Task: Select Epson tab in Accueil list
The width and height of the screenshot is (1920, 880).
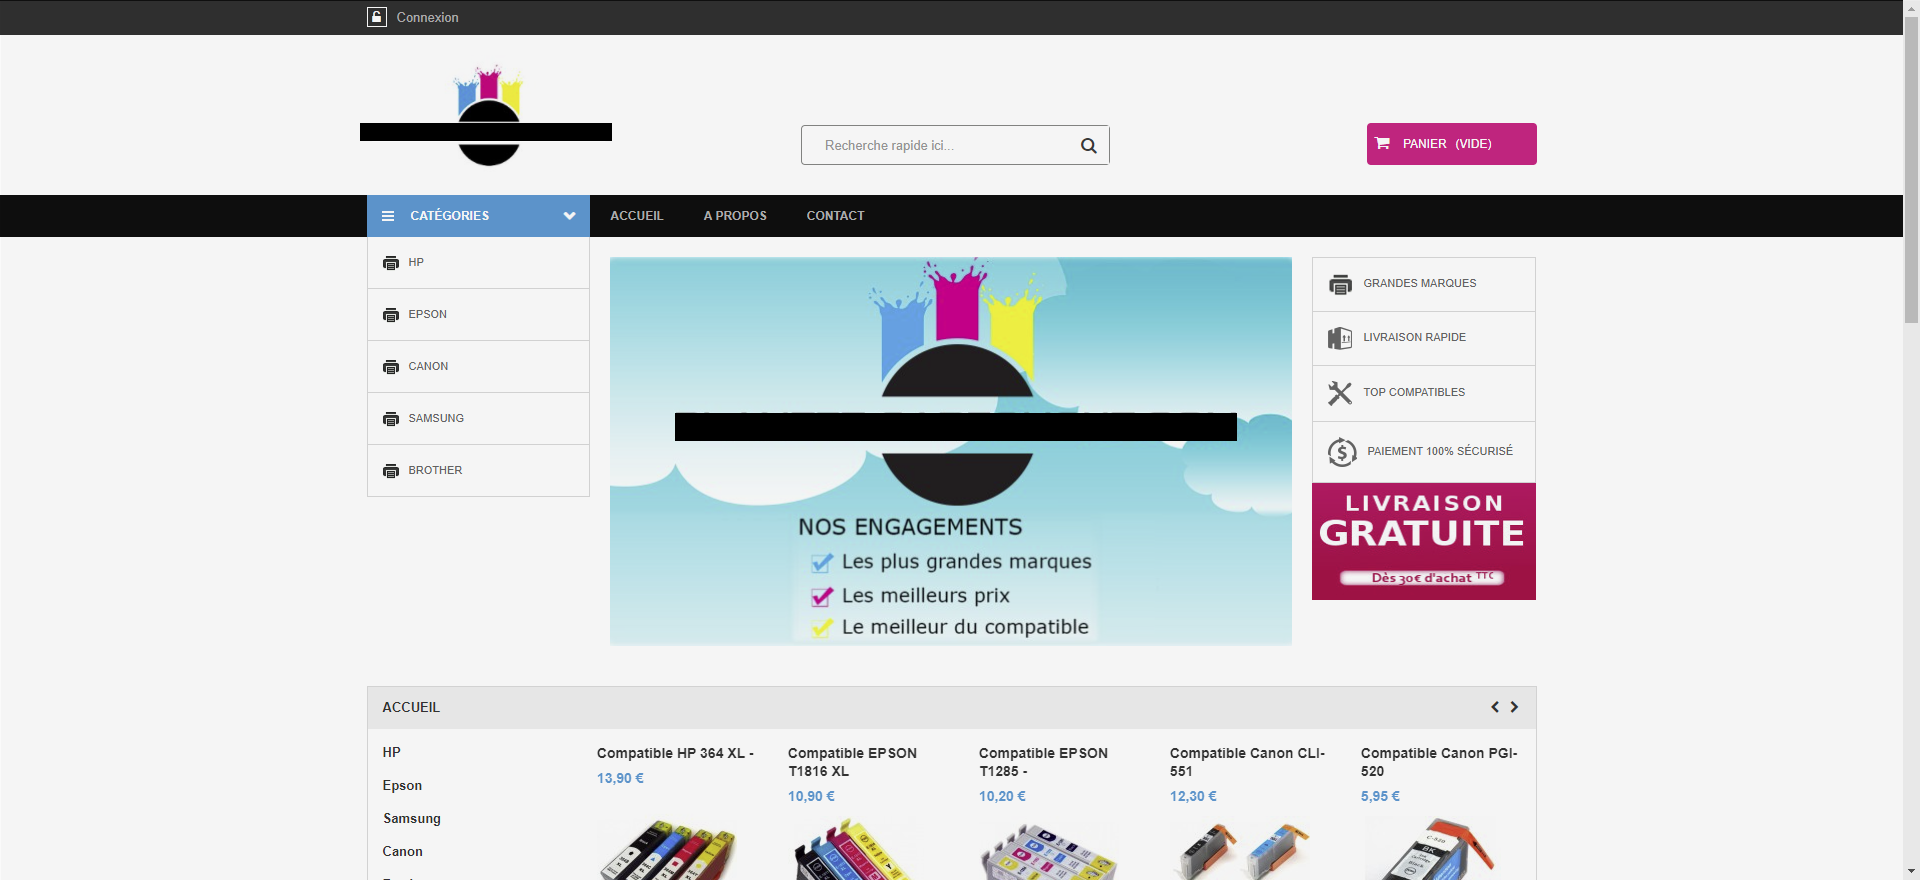Action: (x=402, y=785)
